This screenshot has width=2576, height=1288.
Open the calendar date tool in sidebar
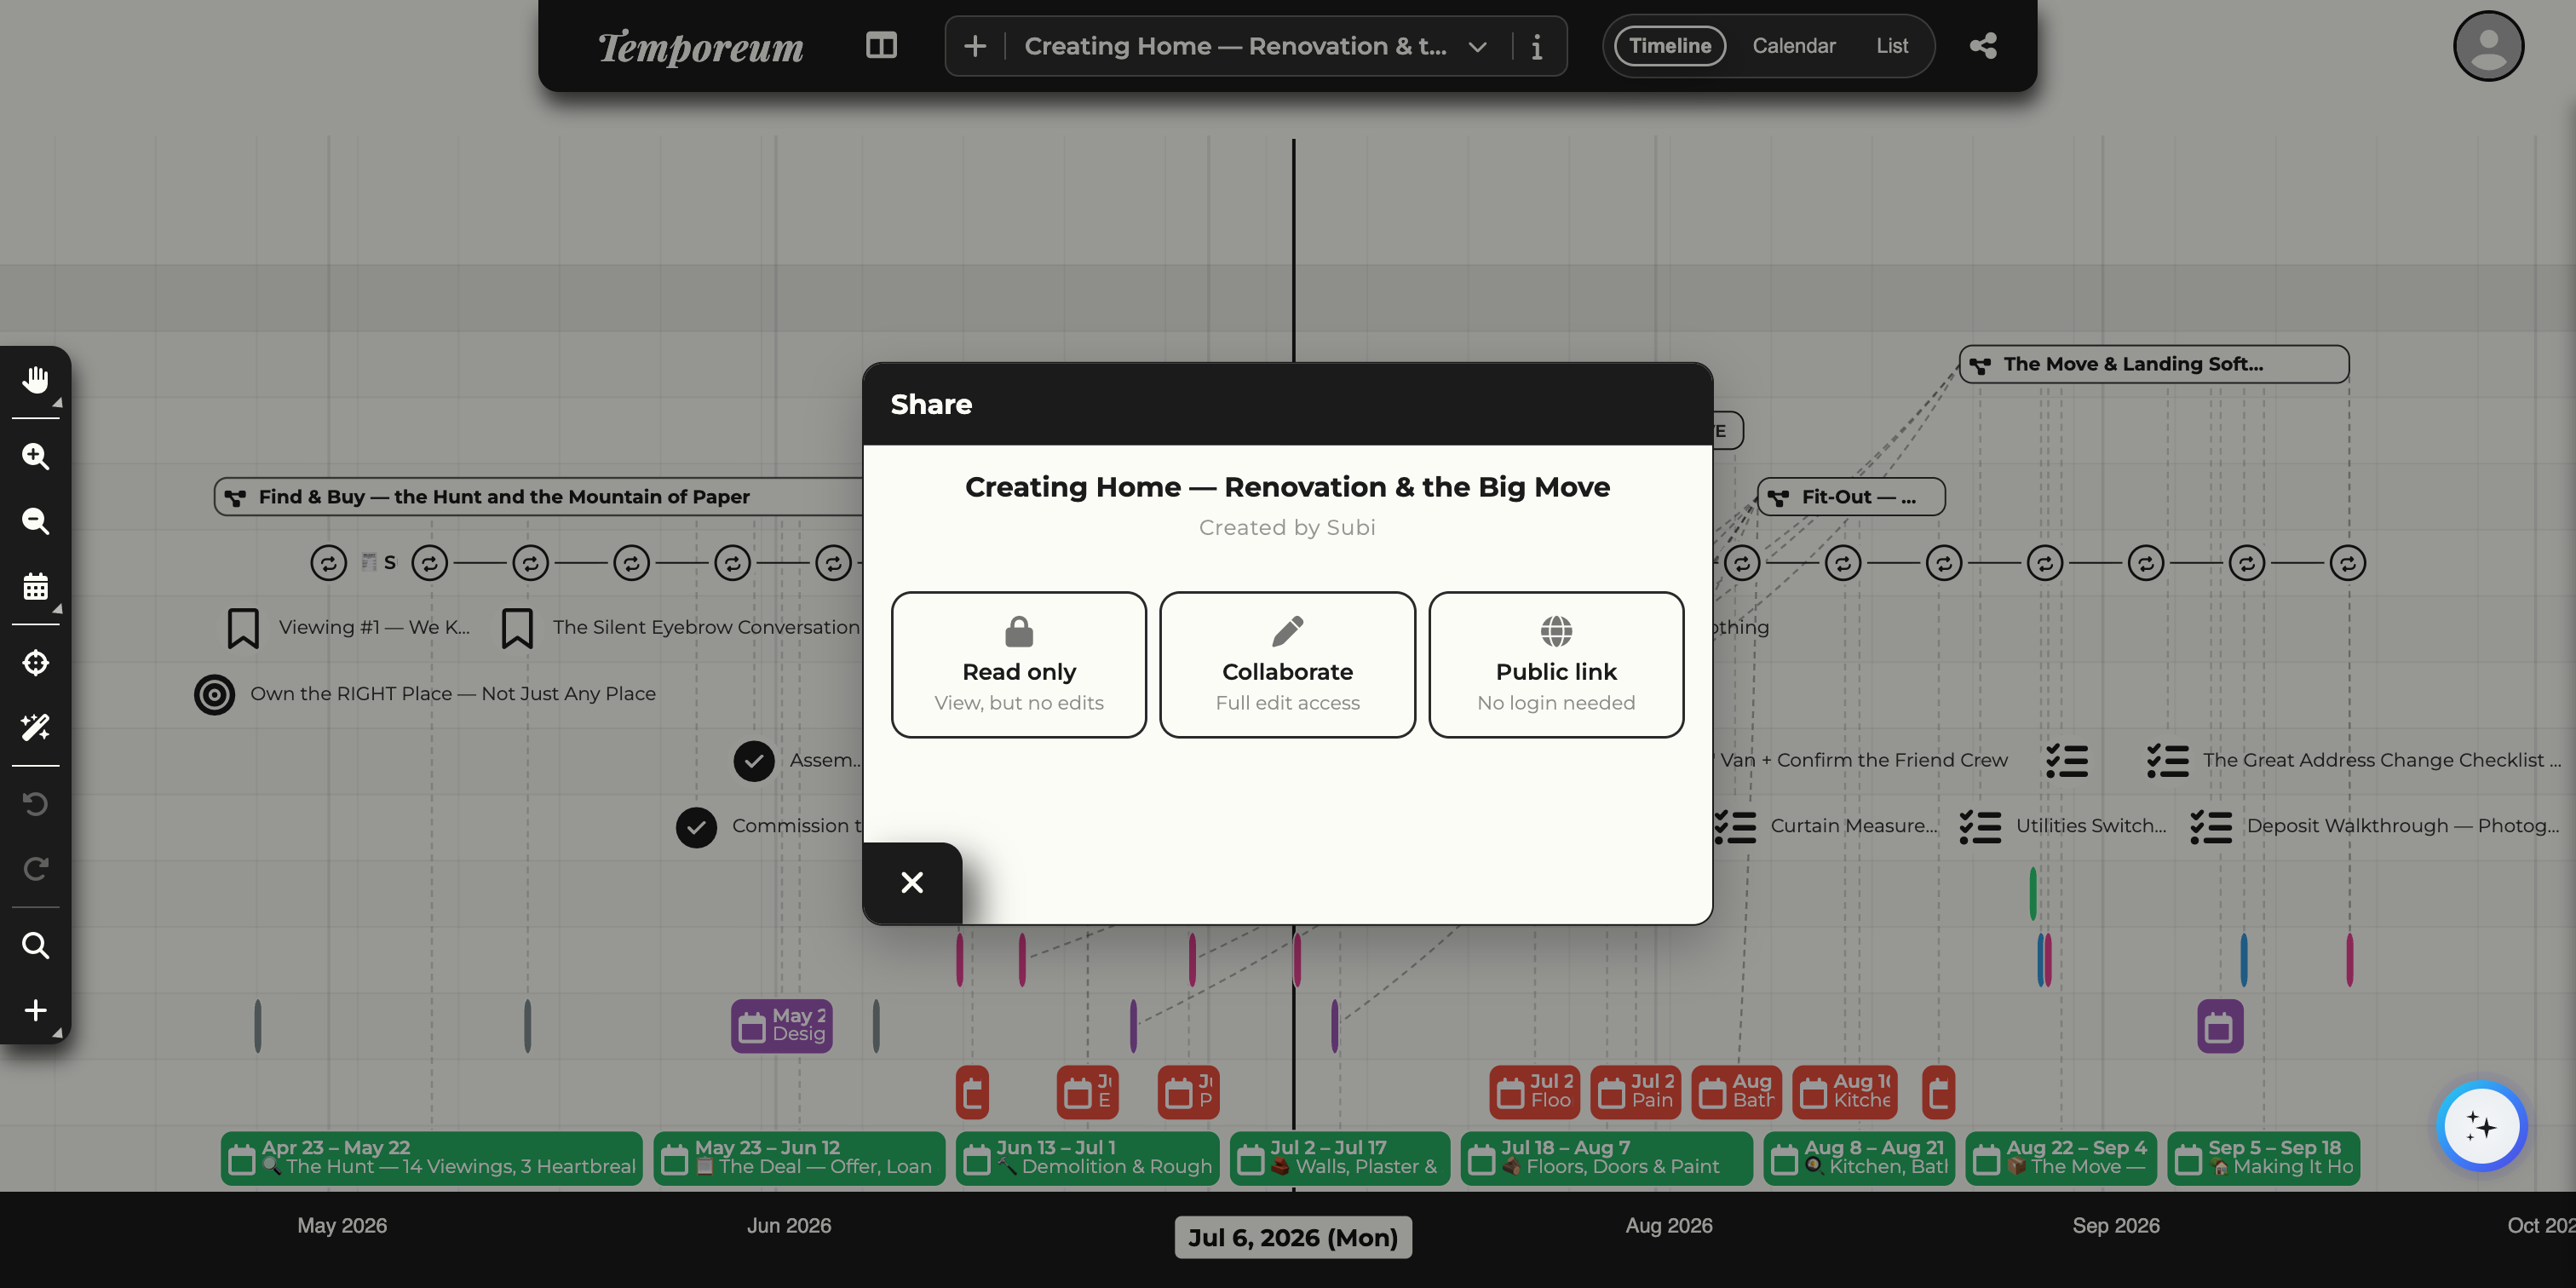[36, 586]
